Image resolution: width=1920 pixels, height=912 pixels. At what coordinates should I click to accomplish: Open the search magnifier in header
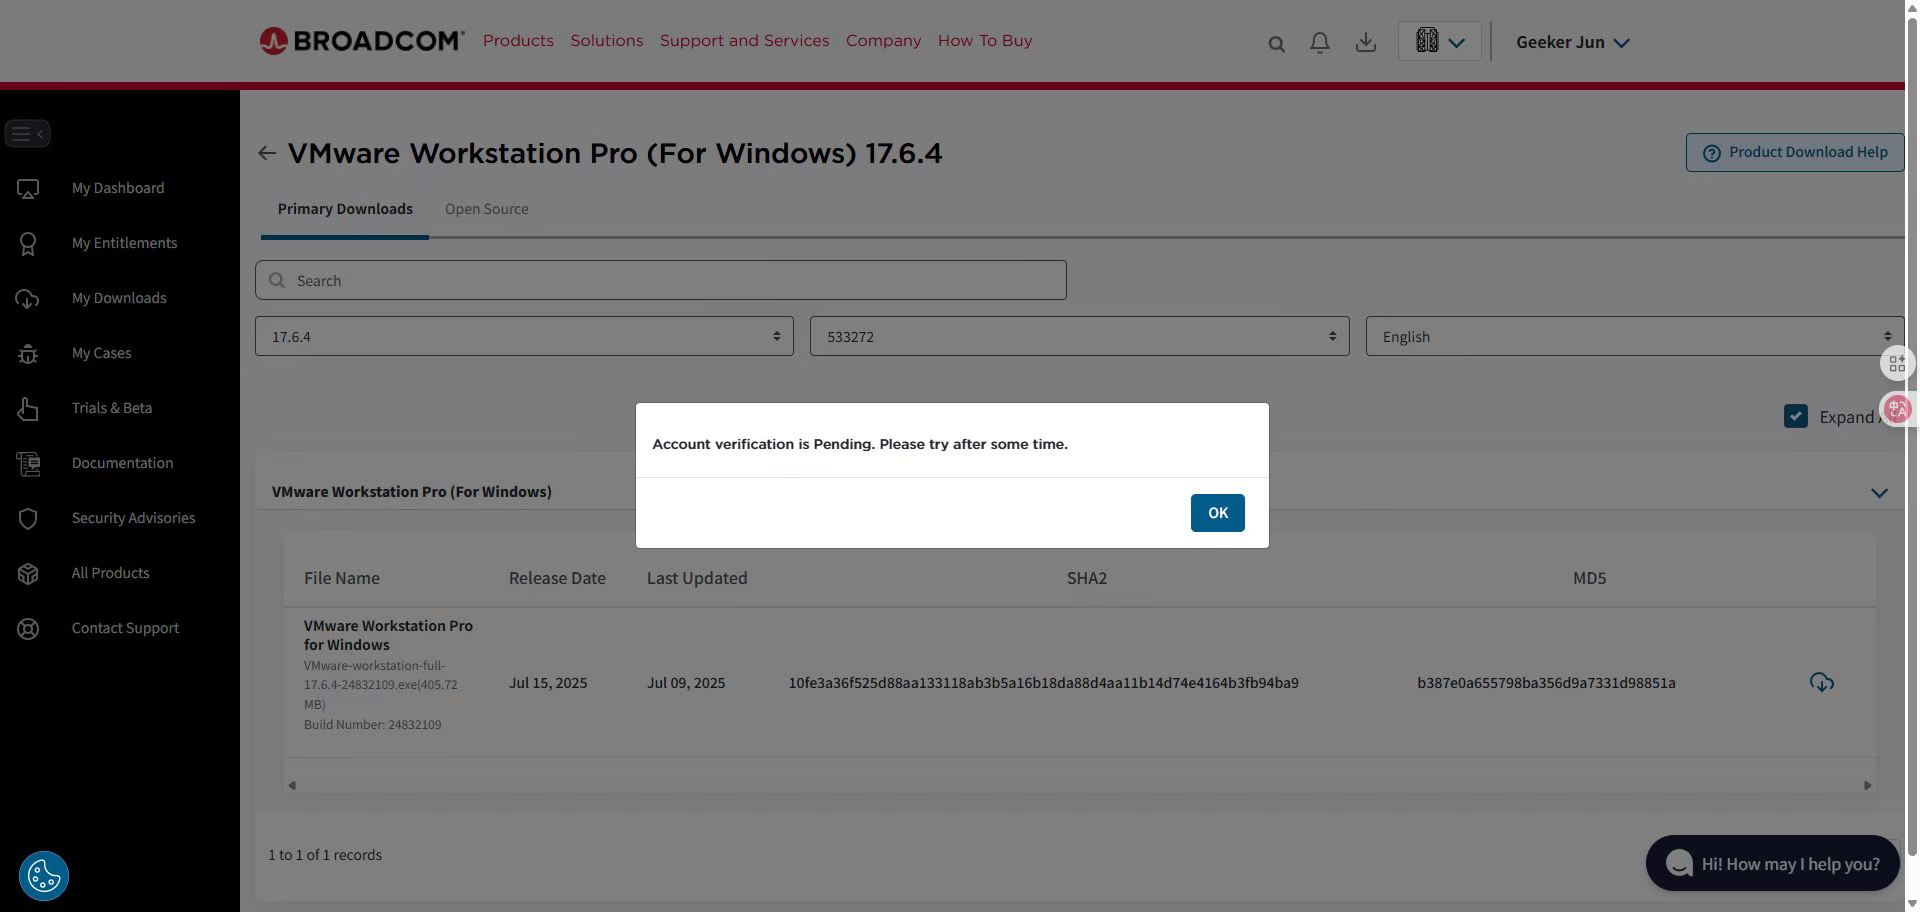tap(1276, 43)
